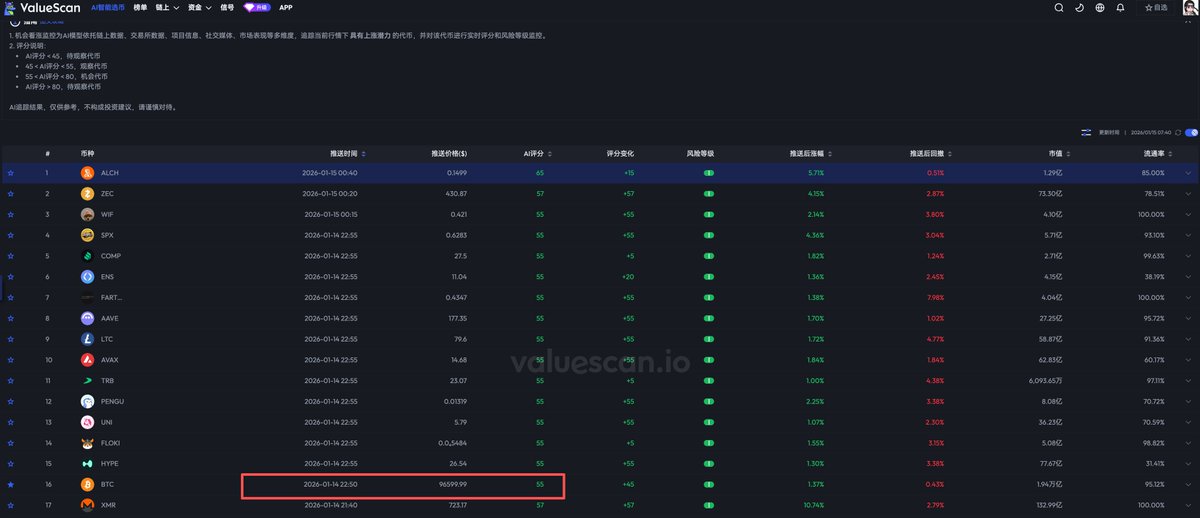Expand the BTC row chevron
Image resolution: width=1200 pixels, height=518 pixels.
(1188, 484)
